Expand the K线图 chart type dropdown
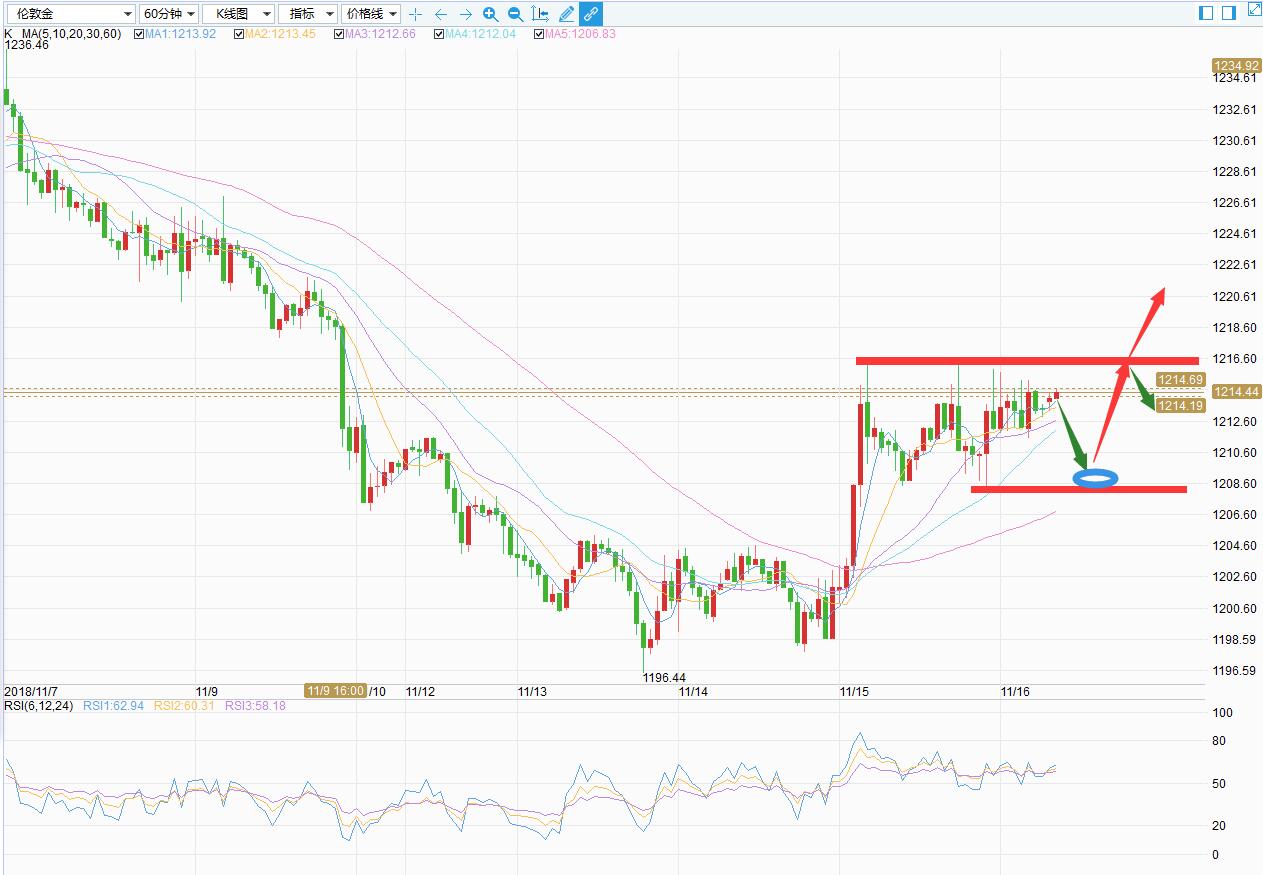Screen dimensions: 1263x875 pyautogui.click(x=239, y=14)
